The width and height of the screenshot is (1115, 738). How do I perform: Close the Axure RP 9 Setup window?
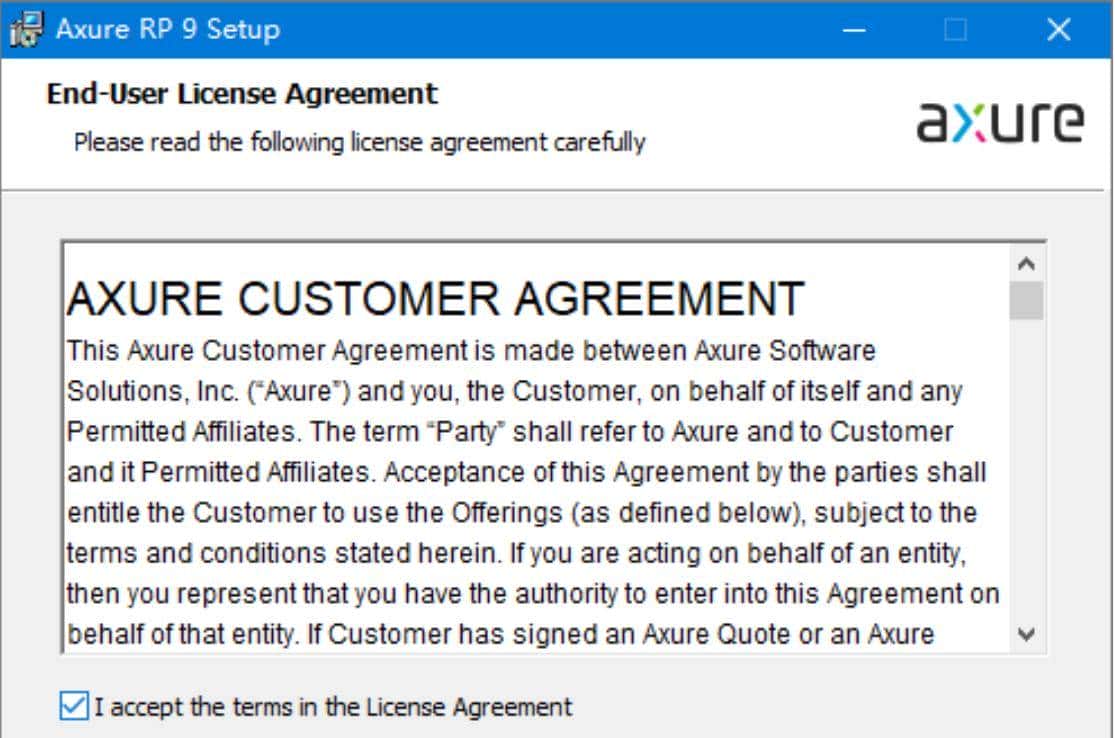pyautogui.click(x=1058, y=30)
